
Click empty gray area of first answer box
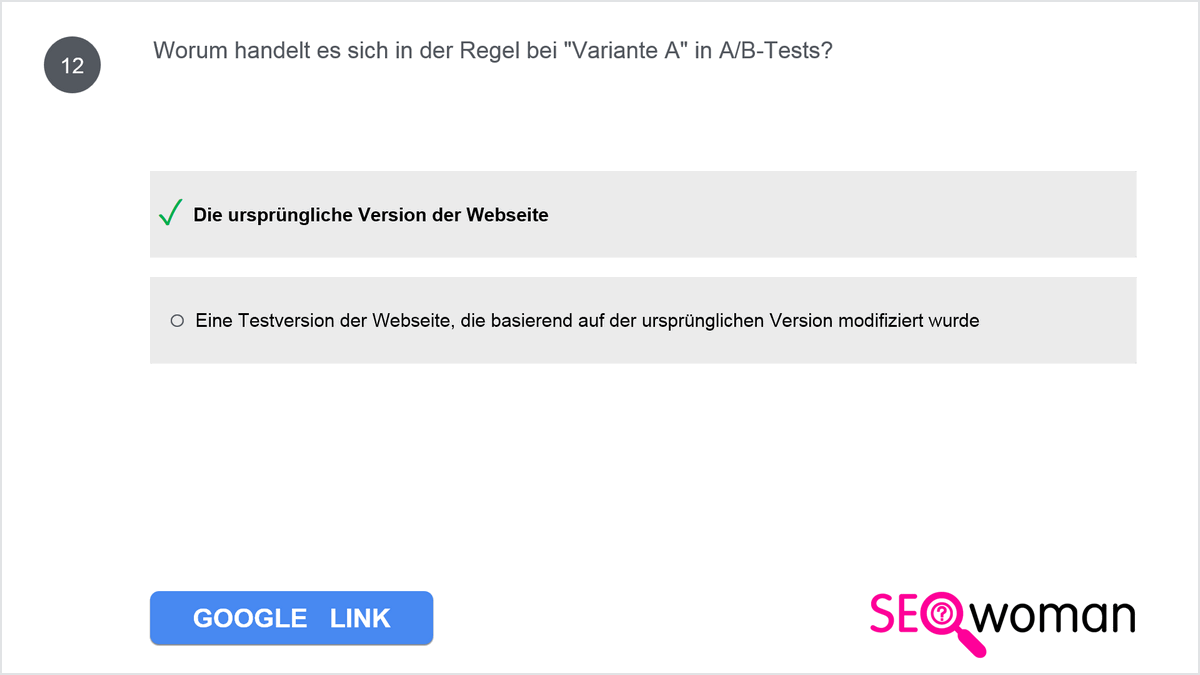click(x=840, y=214)
